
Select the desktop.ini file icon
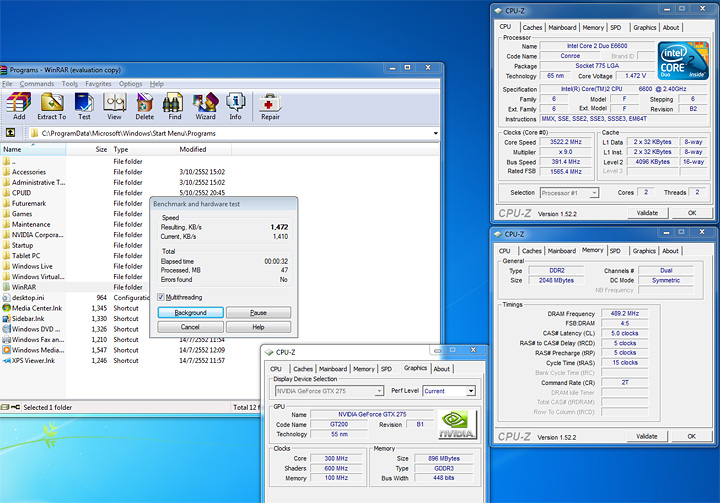pos(6,298)
